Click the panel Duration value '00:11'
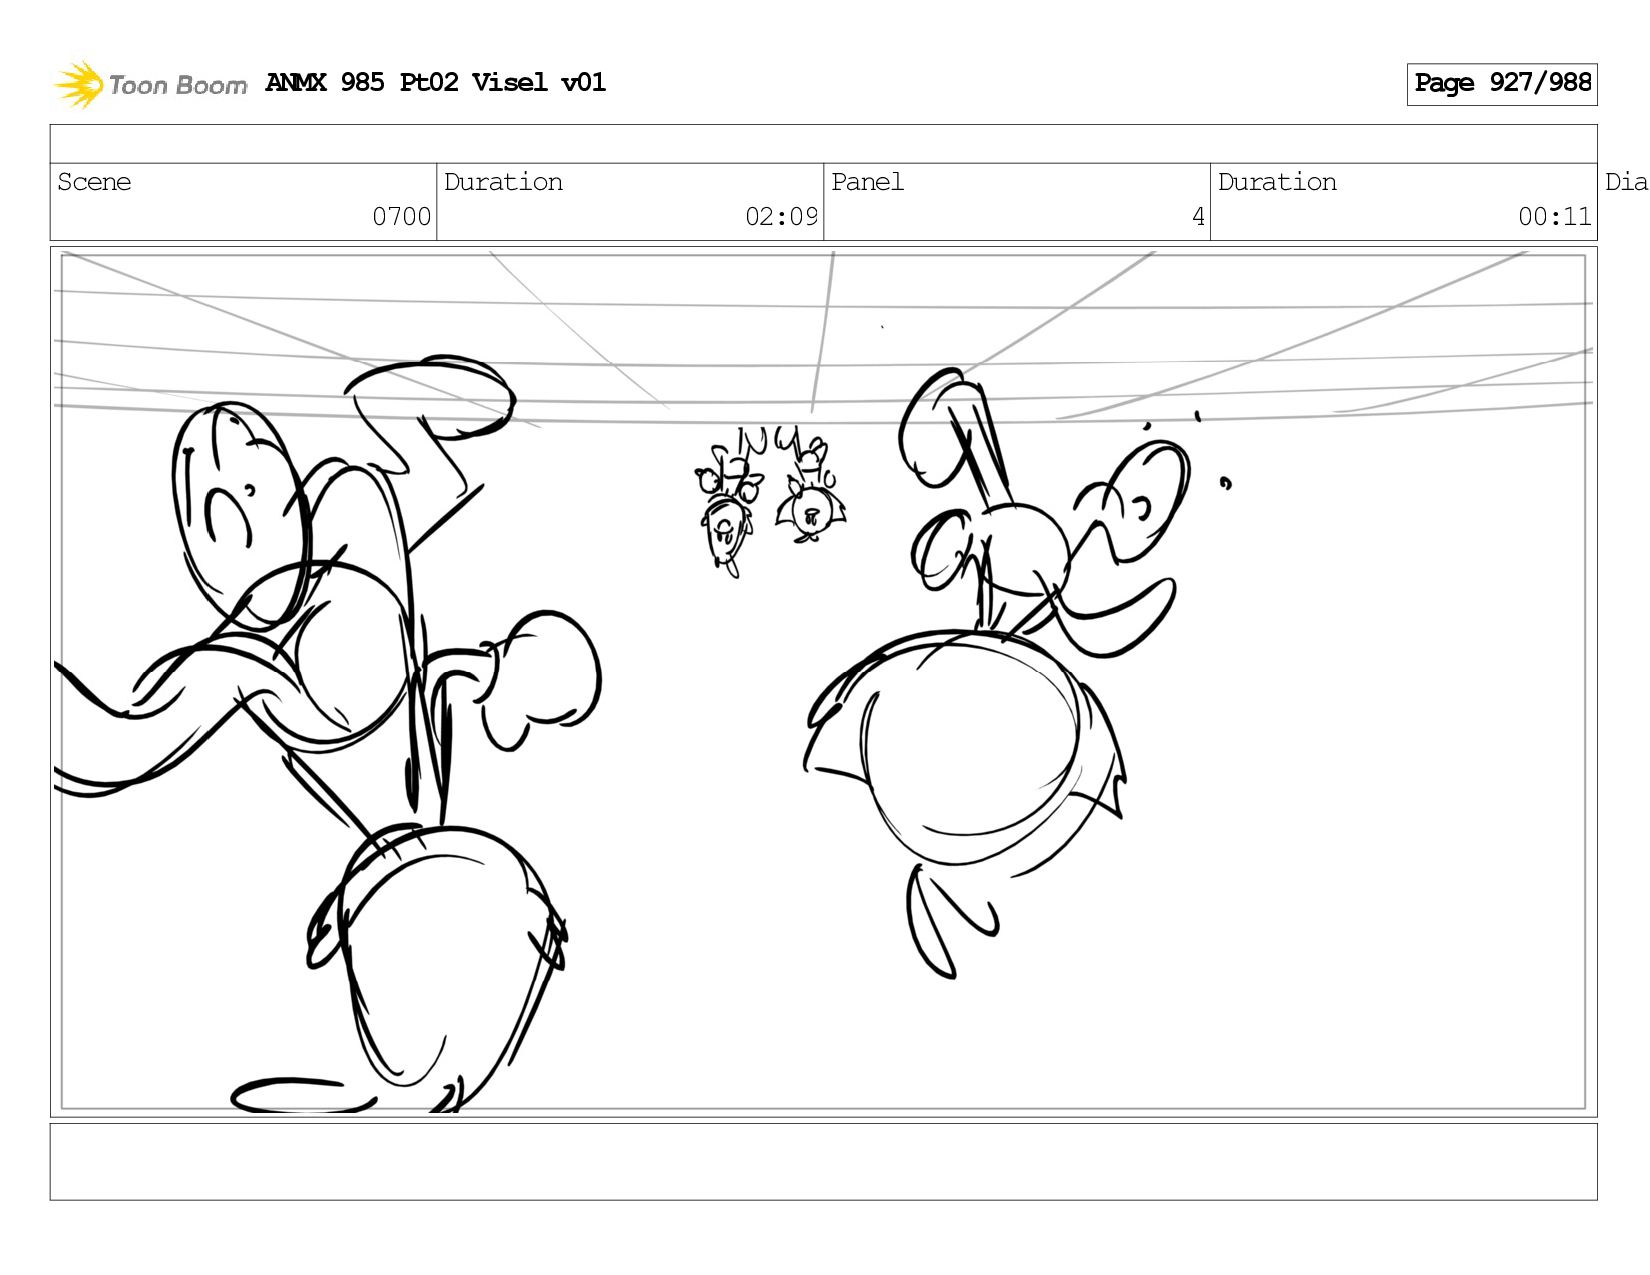The height and width of the screenshot is (1275, 1650). click(1554, 217)
